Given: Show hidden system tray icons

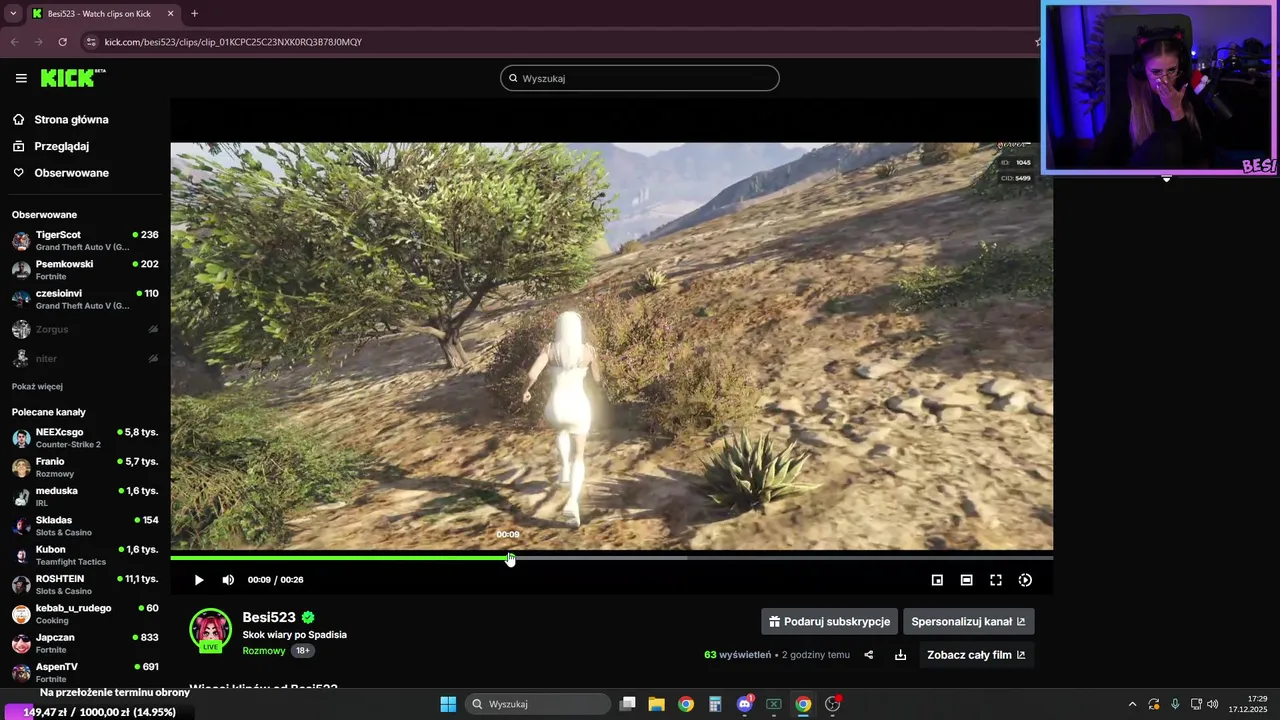Looking at the screenshot, I should (1132, 704).
